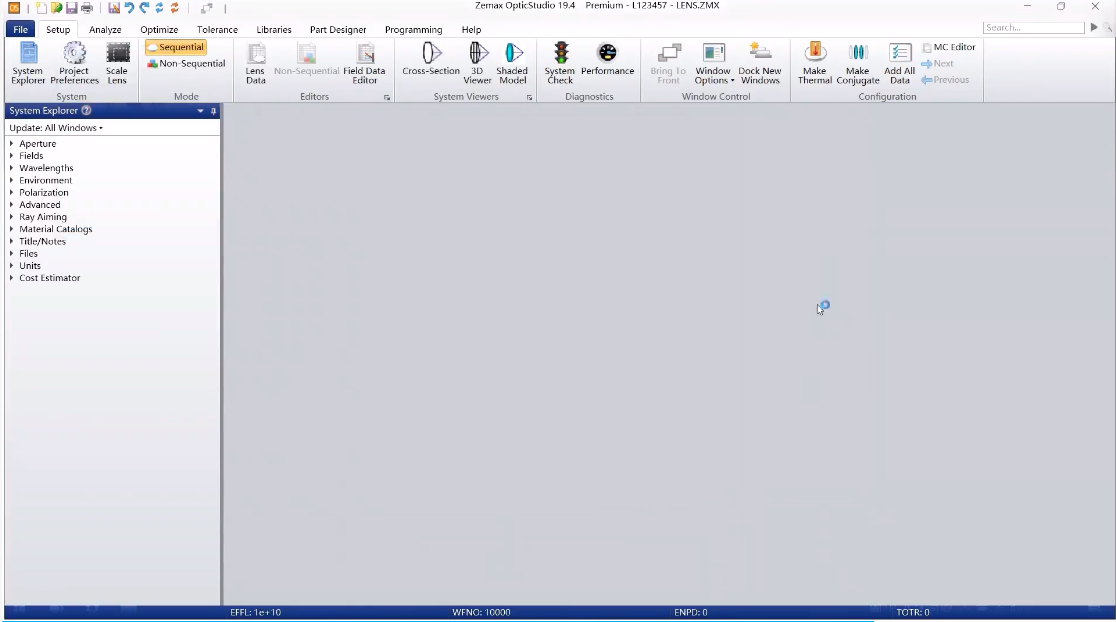Click the System Explorer help icon
The width and height of the screenshot is (1116, 622).
pos(86,110)
